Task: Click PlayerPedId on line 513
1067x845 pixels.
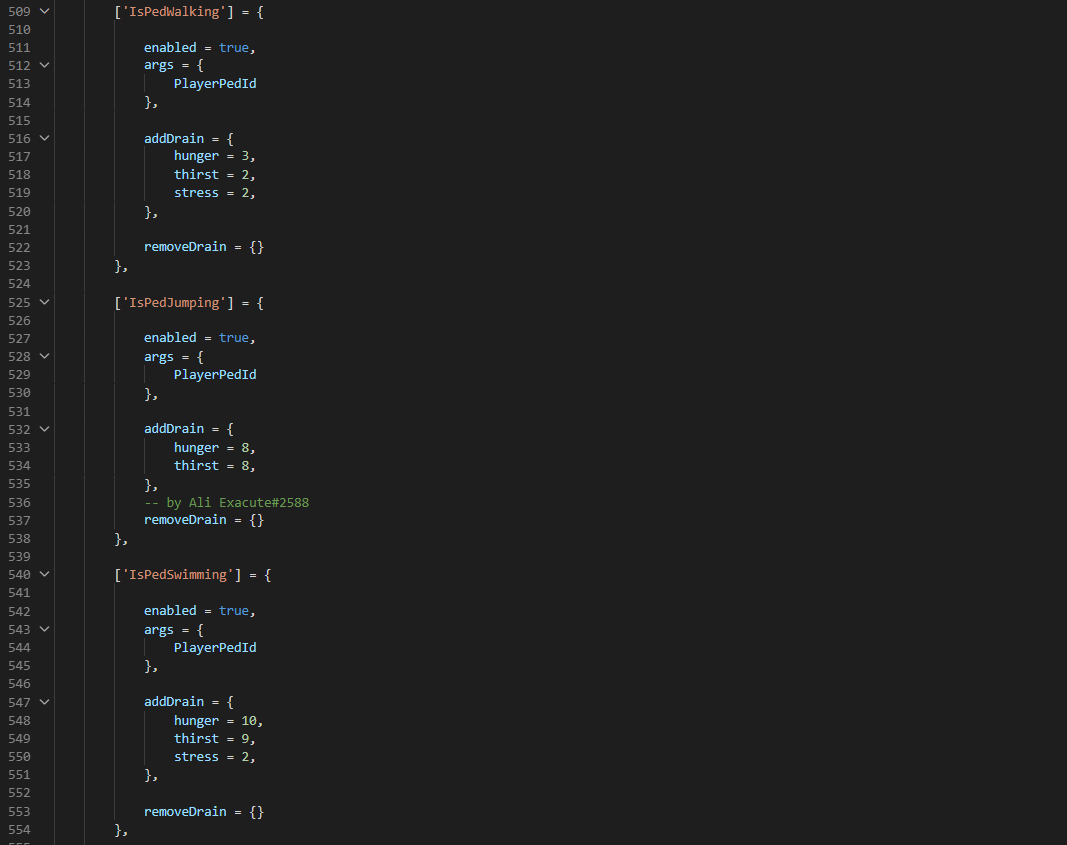Action: 215,84
